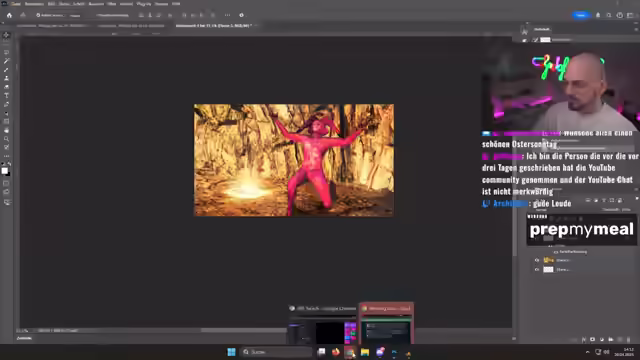640x360 pixels.
Task: Toggle the layer effect eye icon
Action: pos(556,252)
